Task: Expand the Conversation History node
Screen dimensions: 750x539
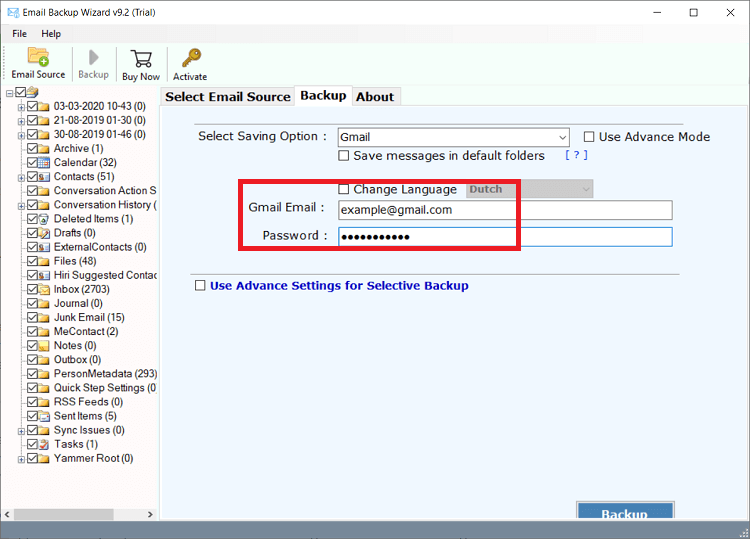Action: click(x=21, y=206)
